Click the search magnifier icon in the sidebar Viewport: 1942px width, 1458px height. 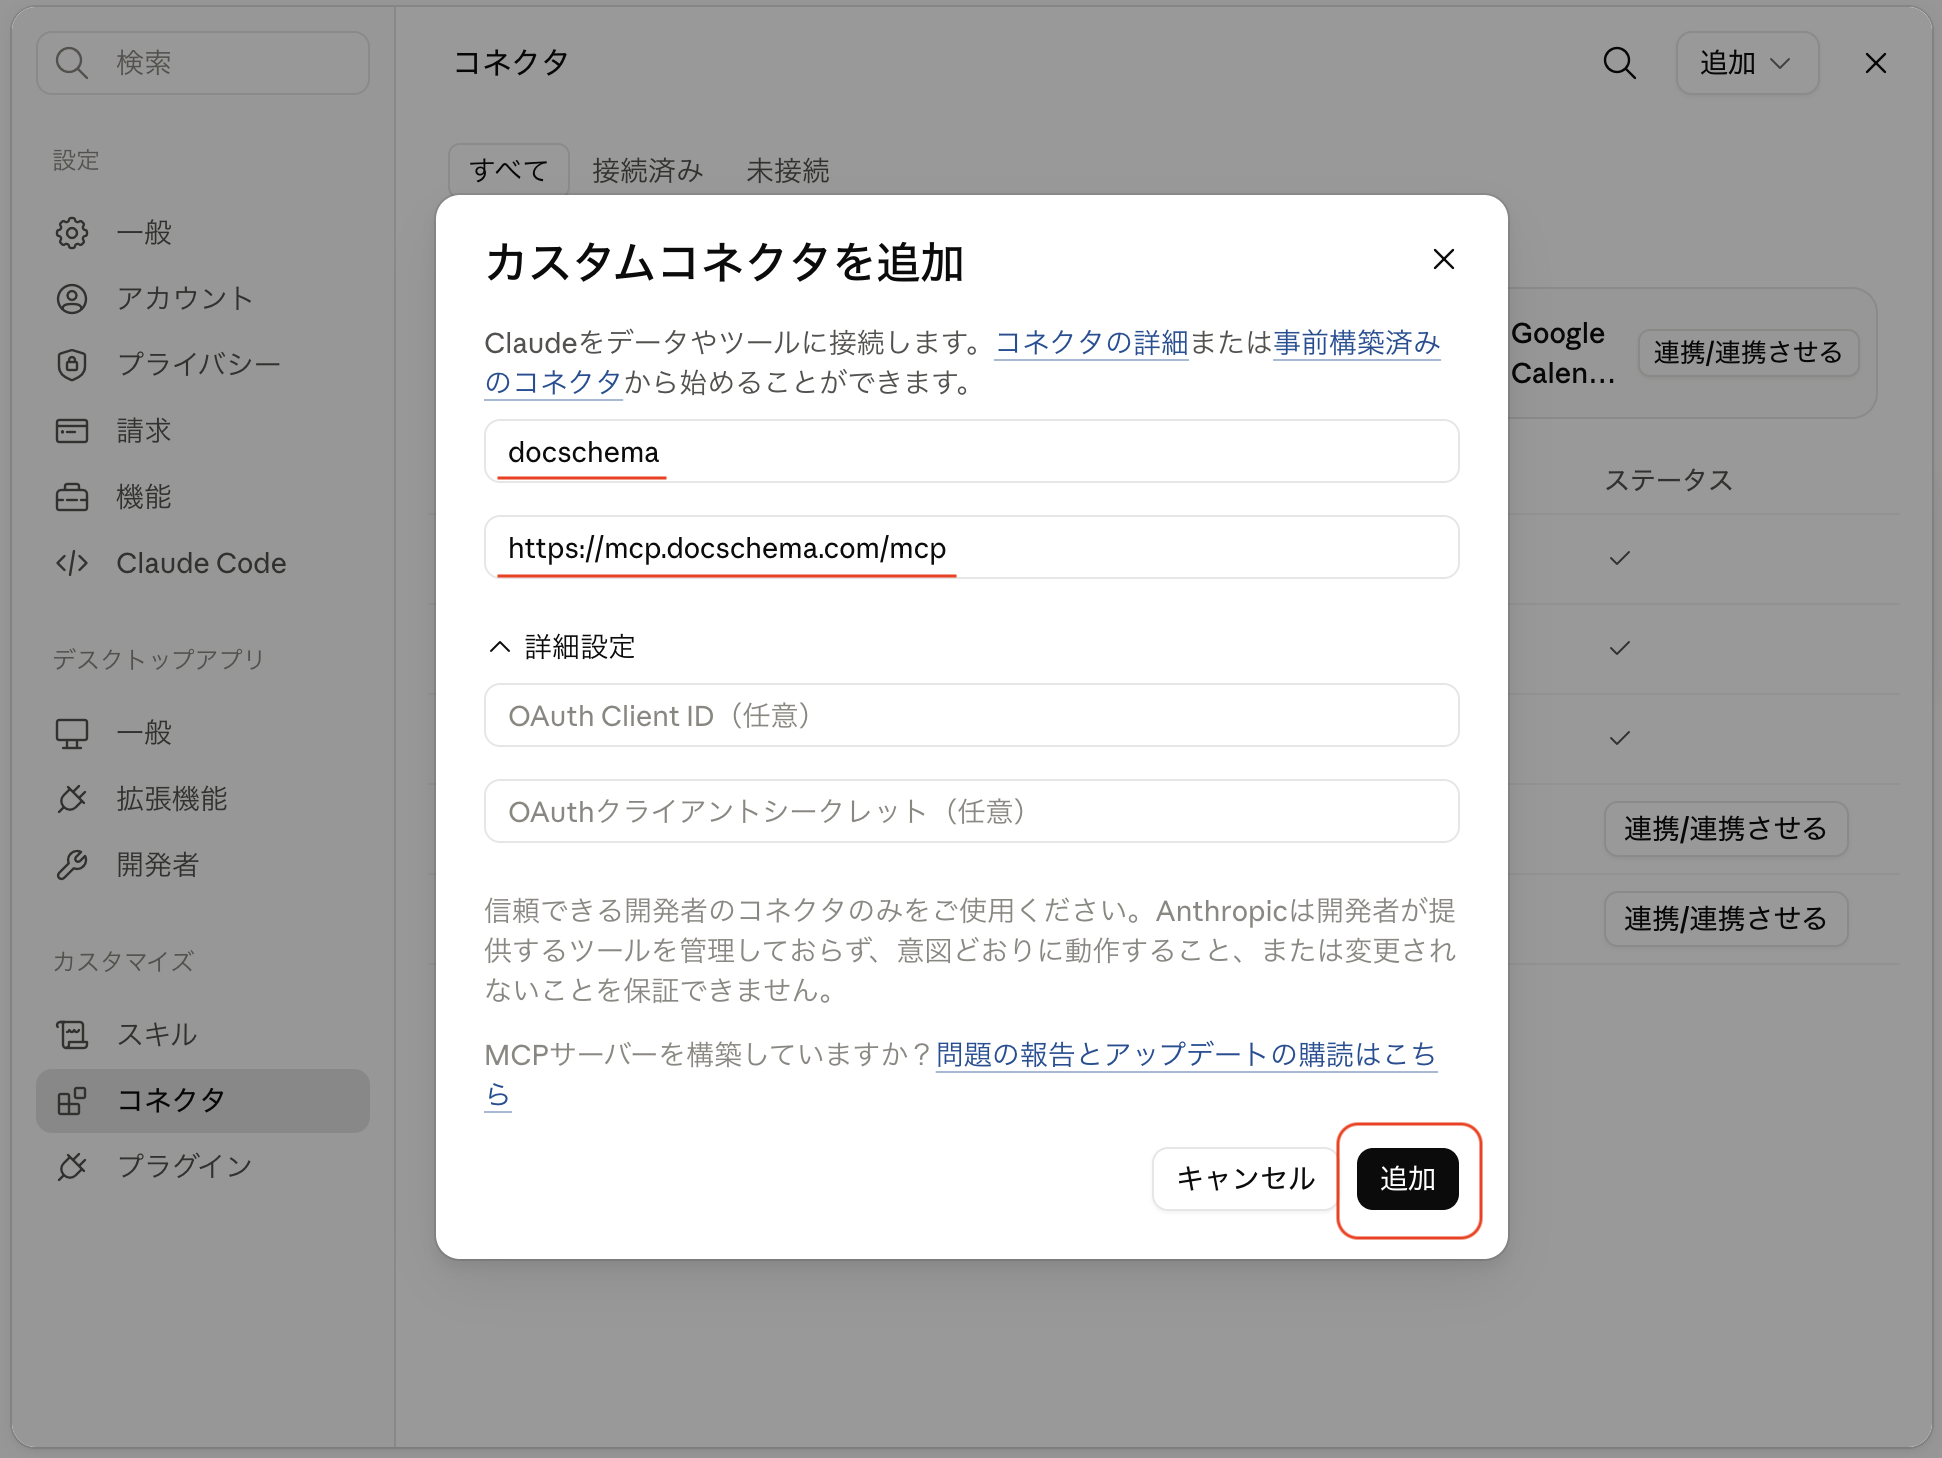[x=71, y=63]
